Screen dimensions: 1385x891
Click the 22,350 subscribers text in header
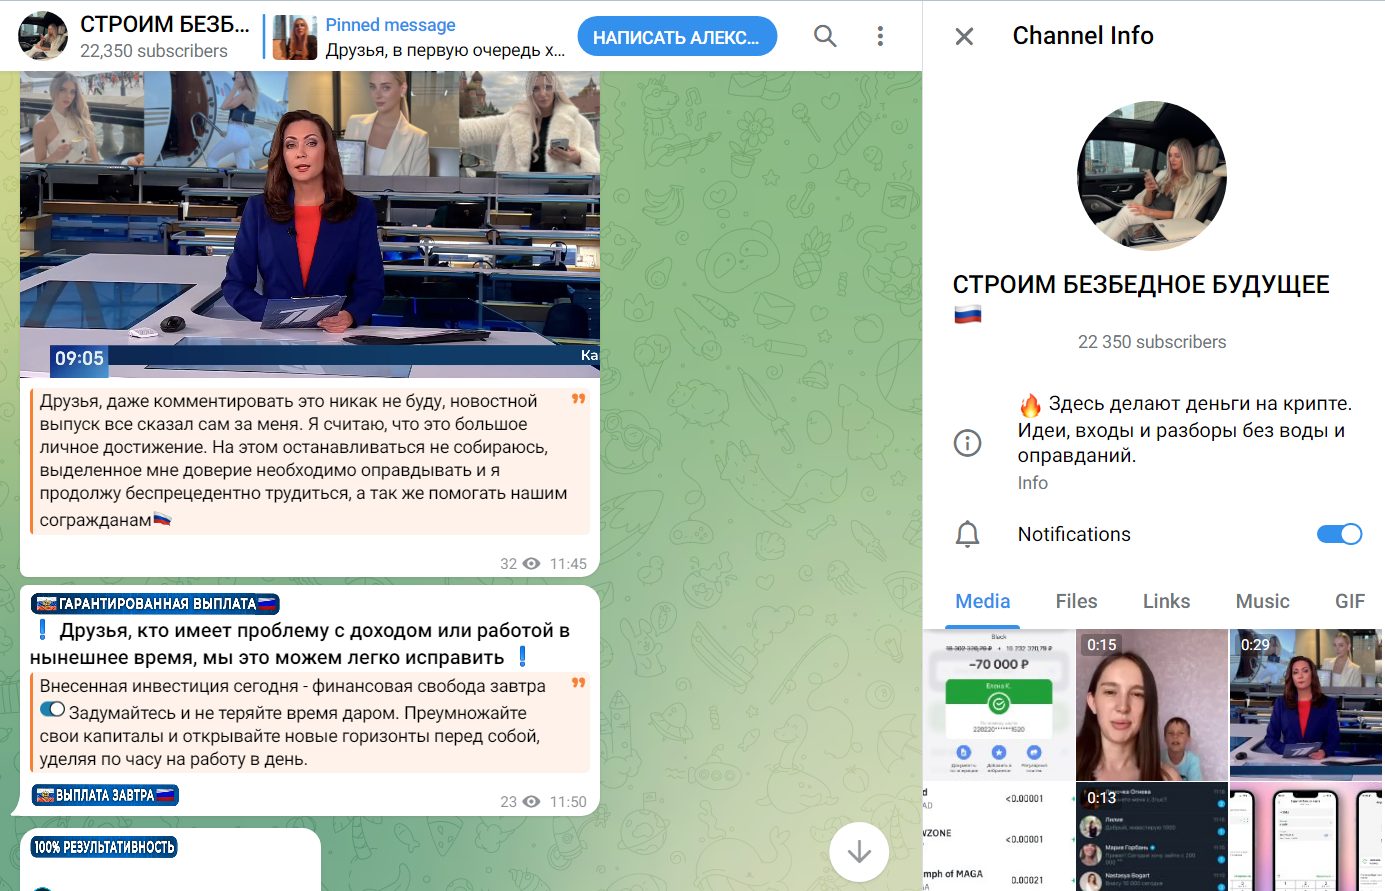[x=154, y=51]
